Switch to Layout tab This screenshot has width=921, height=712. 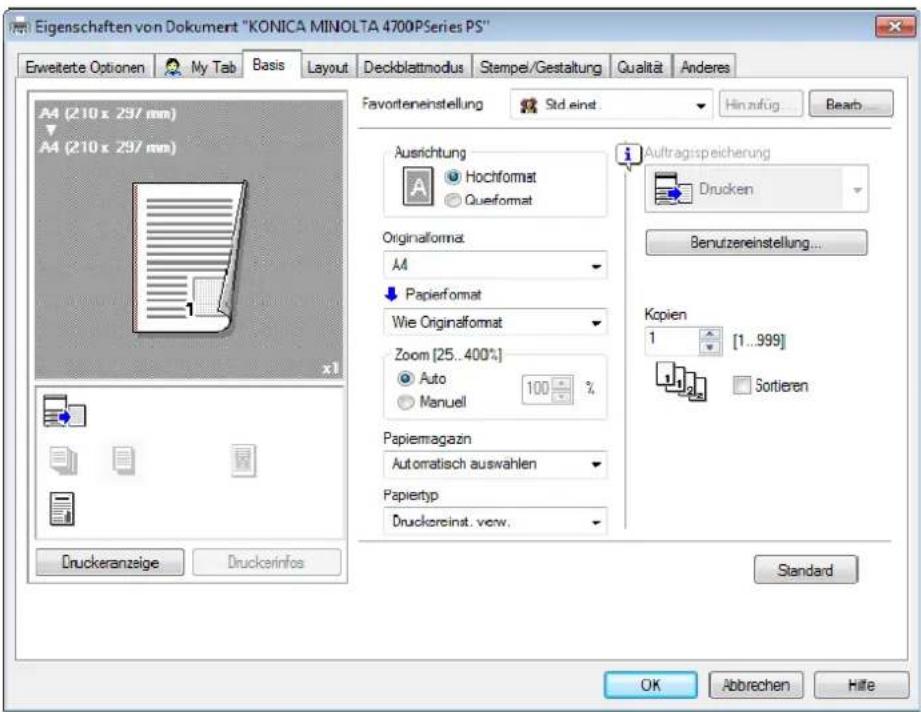328,68
